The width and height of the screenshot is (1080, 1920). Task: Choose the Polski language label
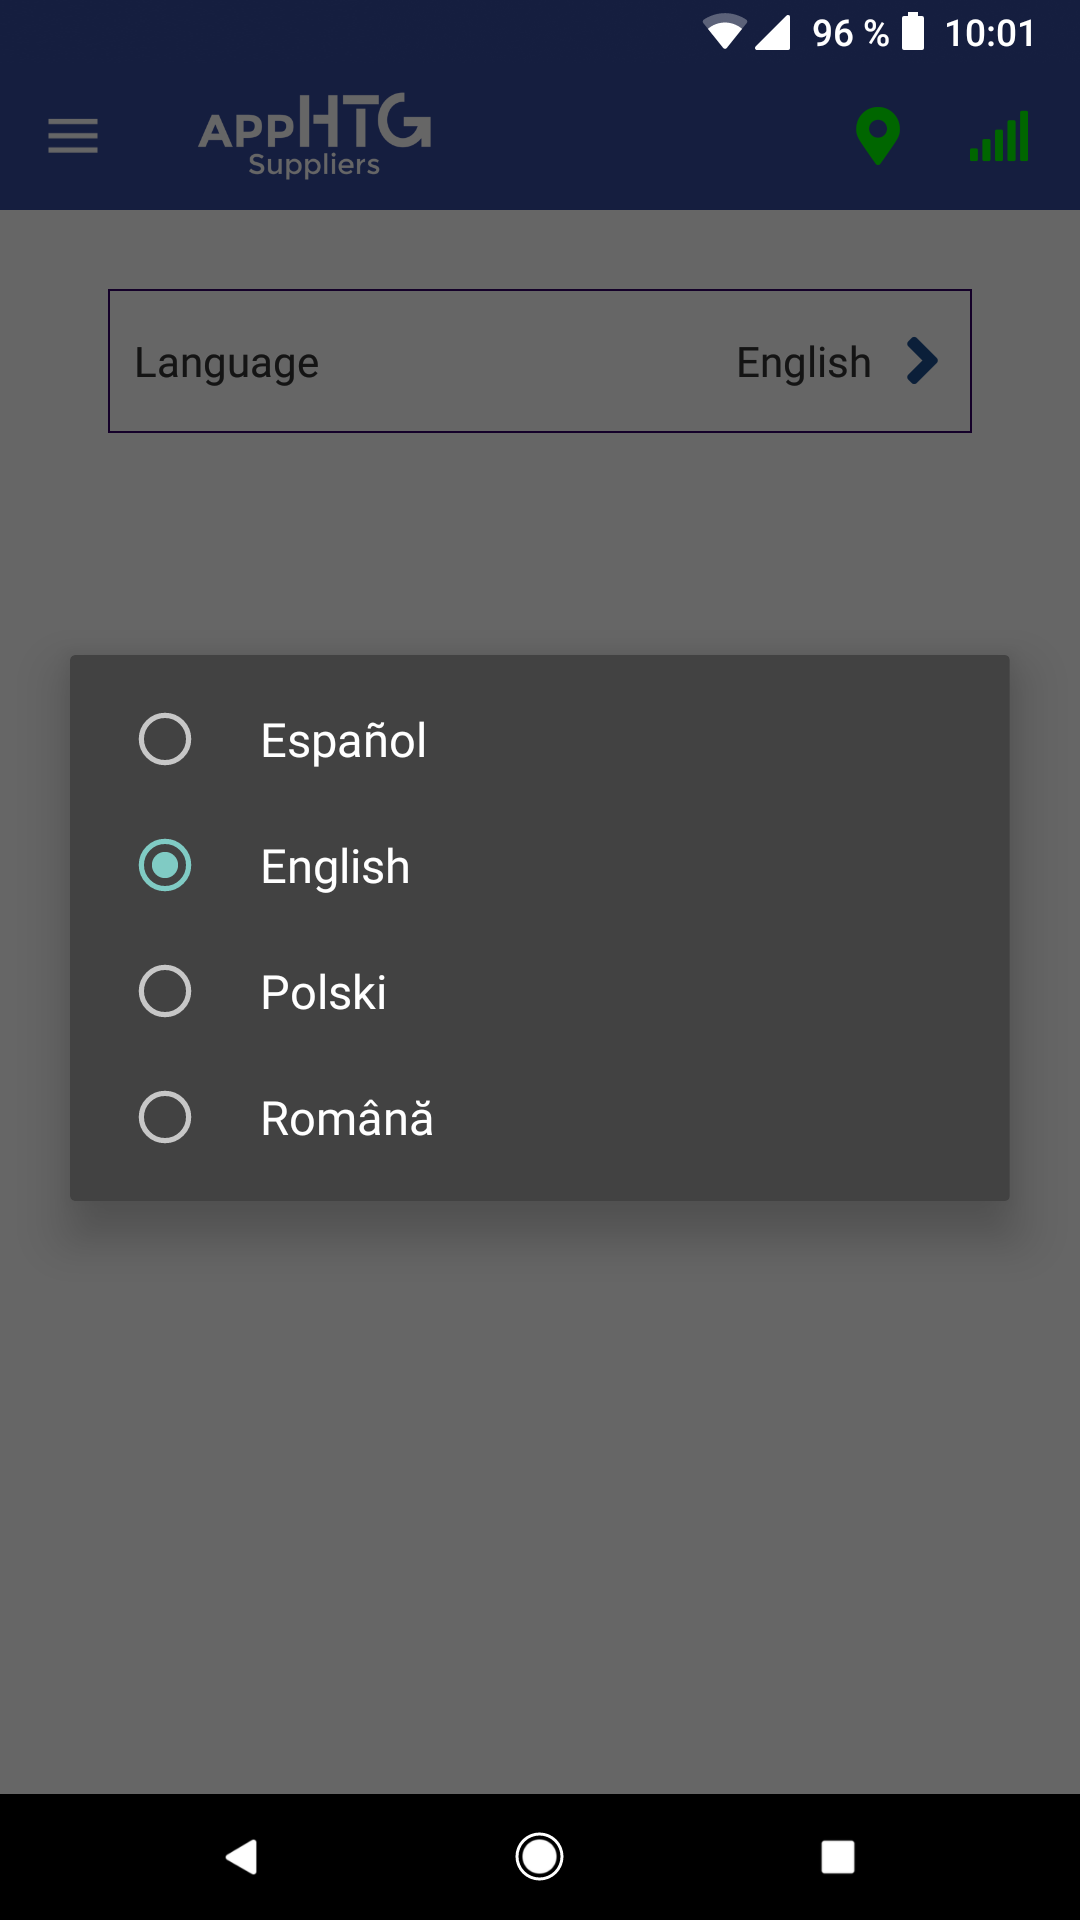point(323,993)
